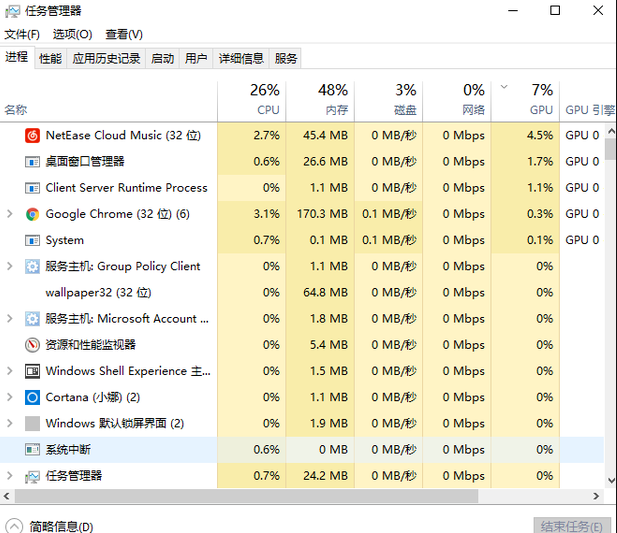The image size is (617, 533).
Task: Click the Cortana circle icon
Action: [32, 397]
